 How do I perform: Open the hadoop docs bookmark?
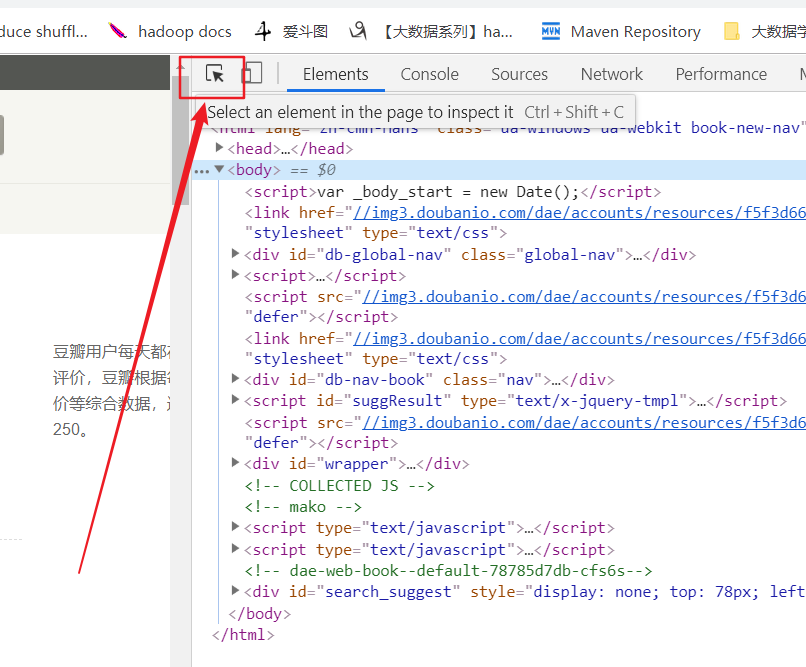point(170,32)
